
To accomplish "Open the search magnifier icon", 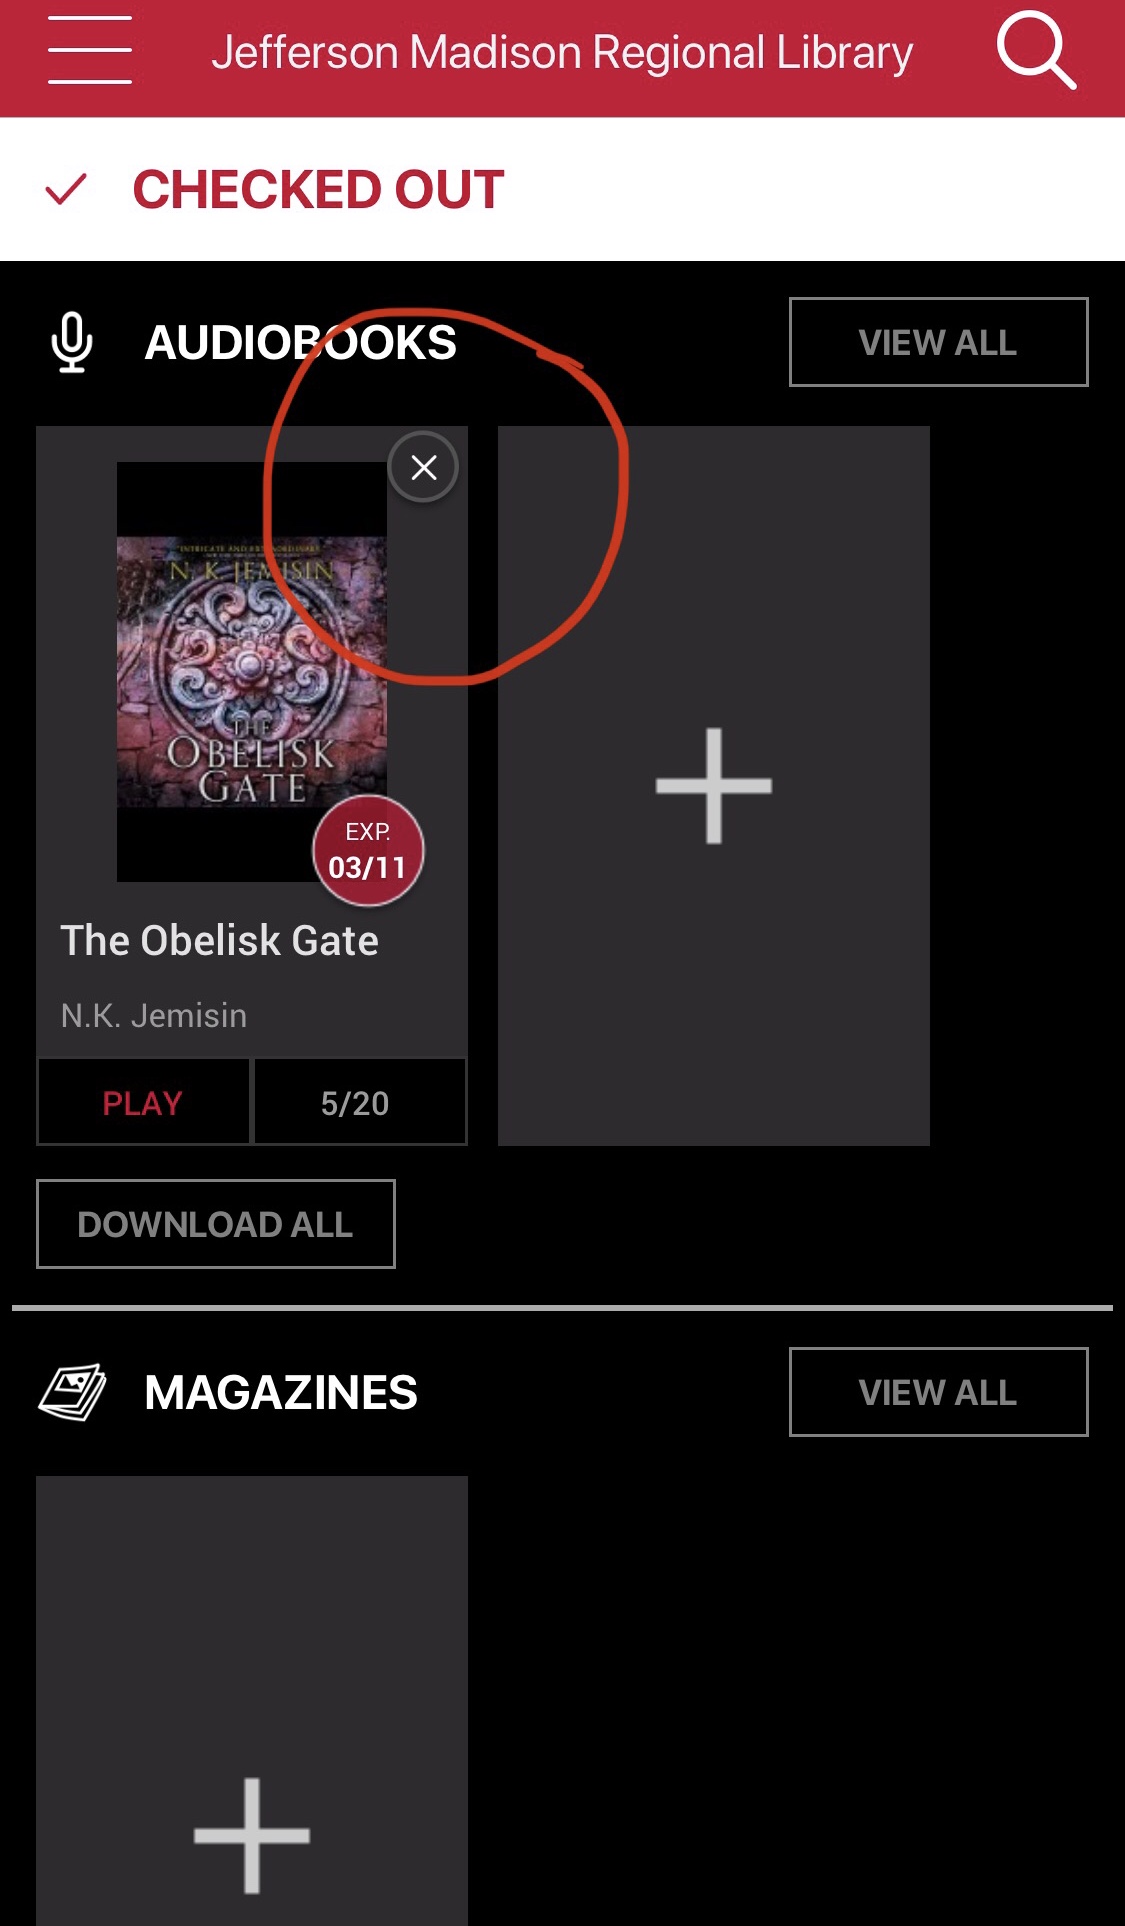I will tap(1036, 50).
